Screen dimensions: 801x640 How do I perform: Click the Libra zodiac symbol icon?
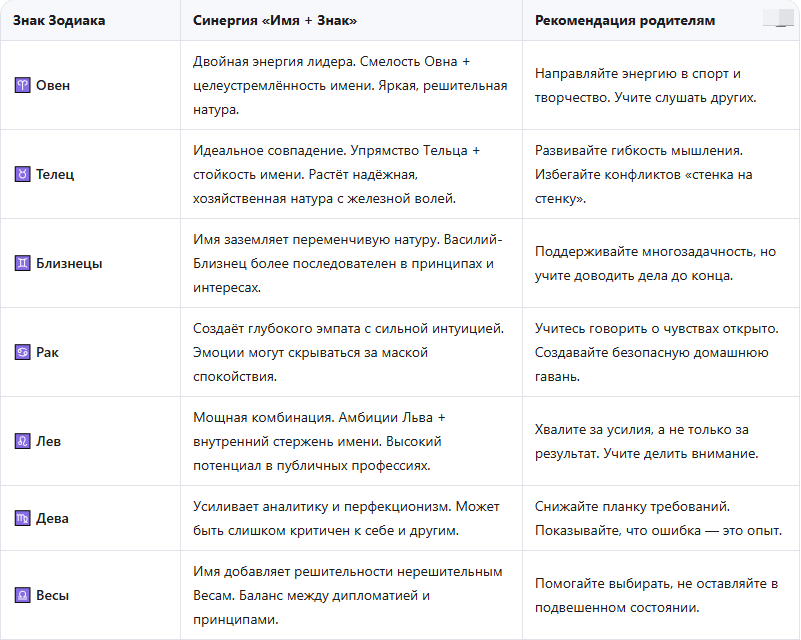(x=22, y=596)
